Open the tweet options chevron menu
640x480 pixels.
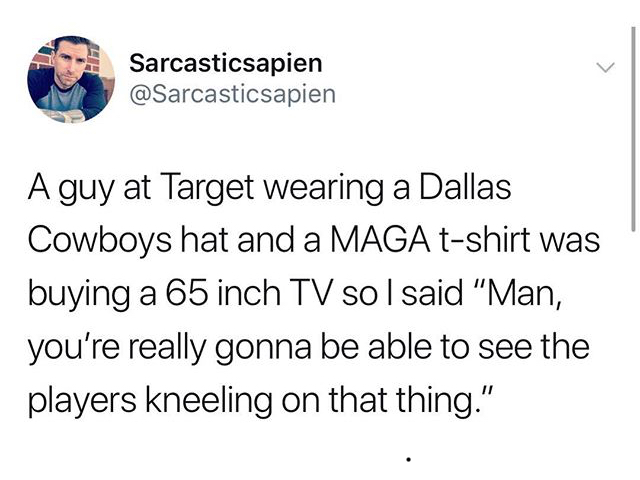[604, 67]
